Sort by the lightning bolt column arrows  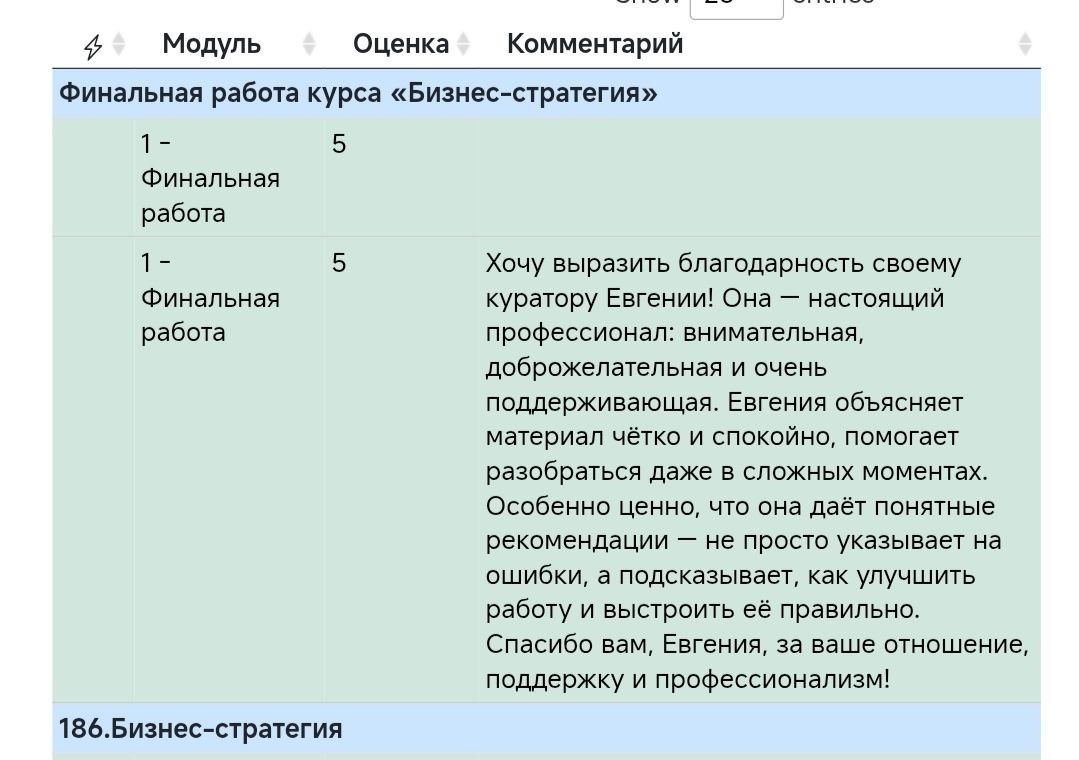(x=119, y=44)
